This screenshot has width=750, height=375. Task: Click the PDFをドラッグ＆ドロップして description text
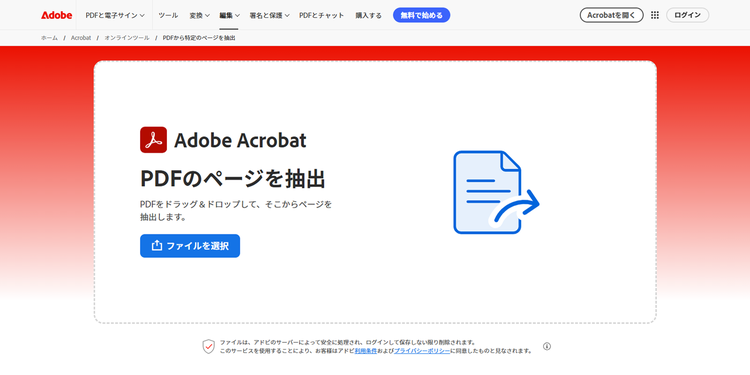[236, 210]
